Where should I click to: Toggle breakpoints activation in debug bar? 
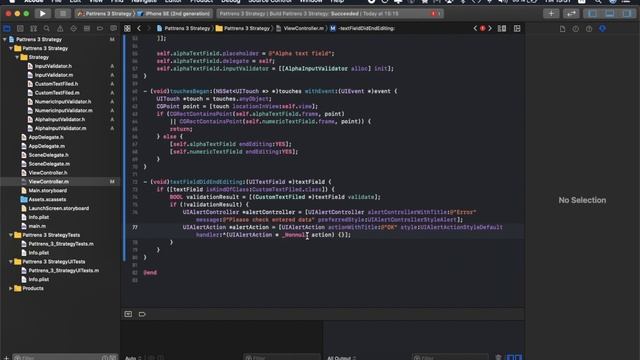pyautogui.click(x=142, y=314)
